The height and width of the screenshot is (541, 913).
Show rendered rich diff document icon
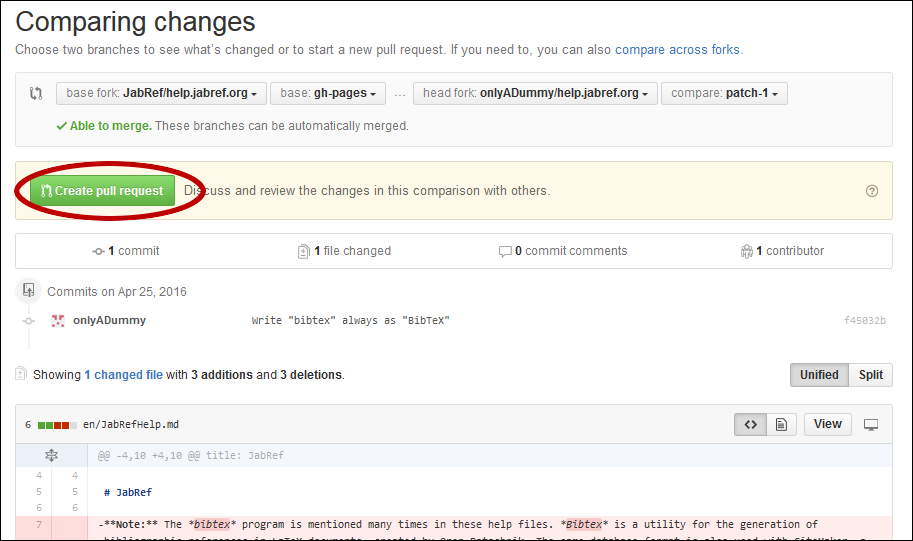[781, 425]
